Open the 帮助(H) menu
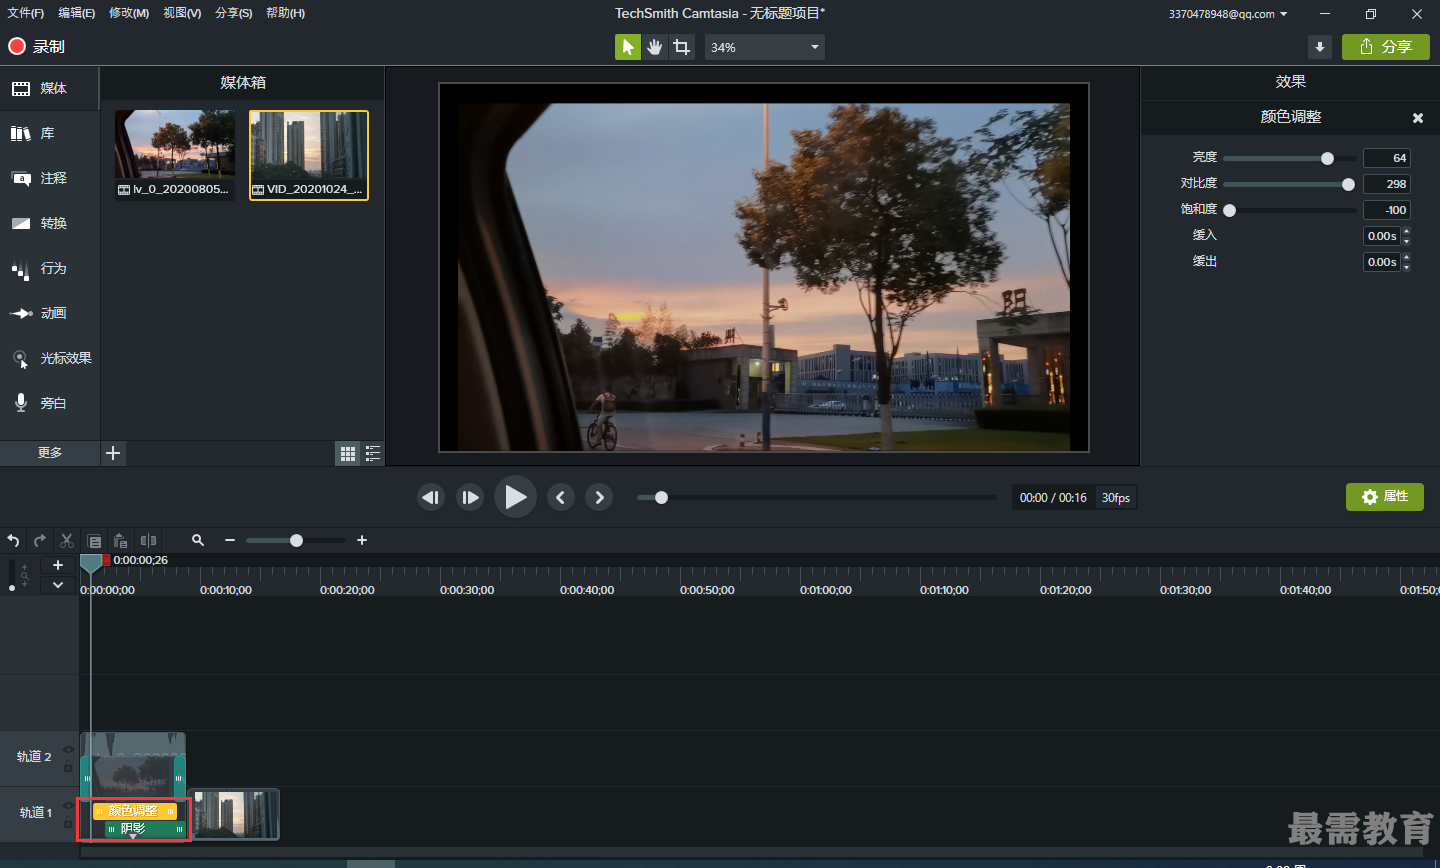Viewport: 1440px width, 868px height. pos(286,13)
